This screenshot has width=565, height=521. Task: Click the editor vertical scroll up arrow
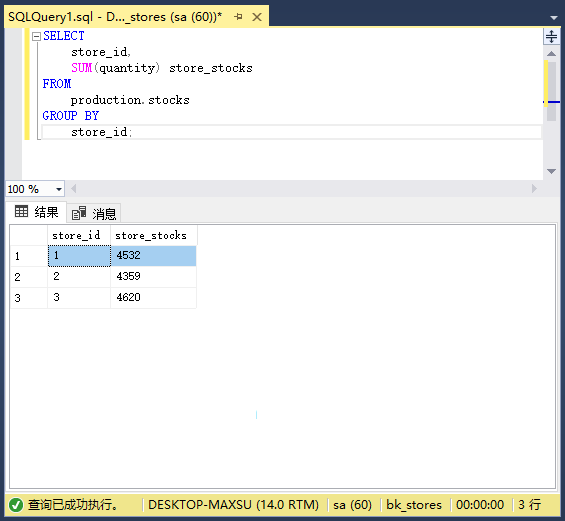point(551,54)
